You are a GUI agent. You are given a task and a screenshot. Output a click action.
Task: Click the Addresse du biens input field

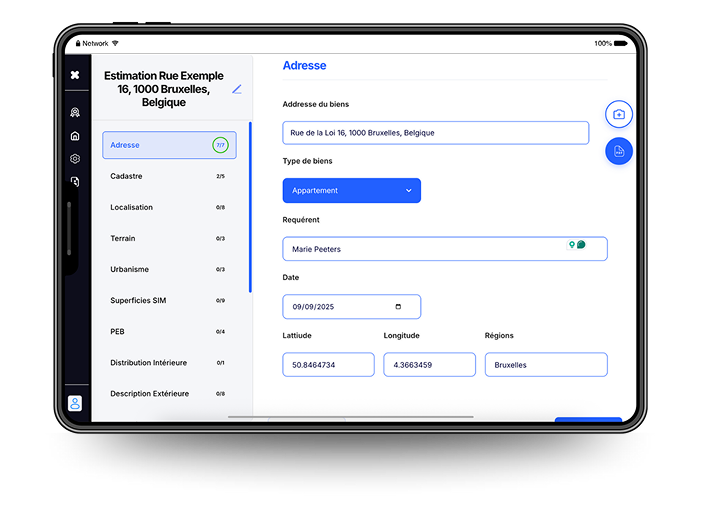pyautogui.click(x=435, y=132)
